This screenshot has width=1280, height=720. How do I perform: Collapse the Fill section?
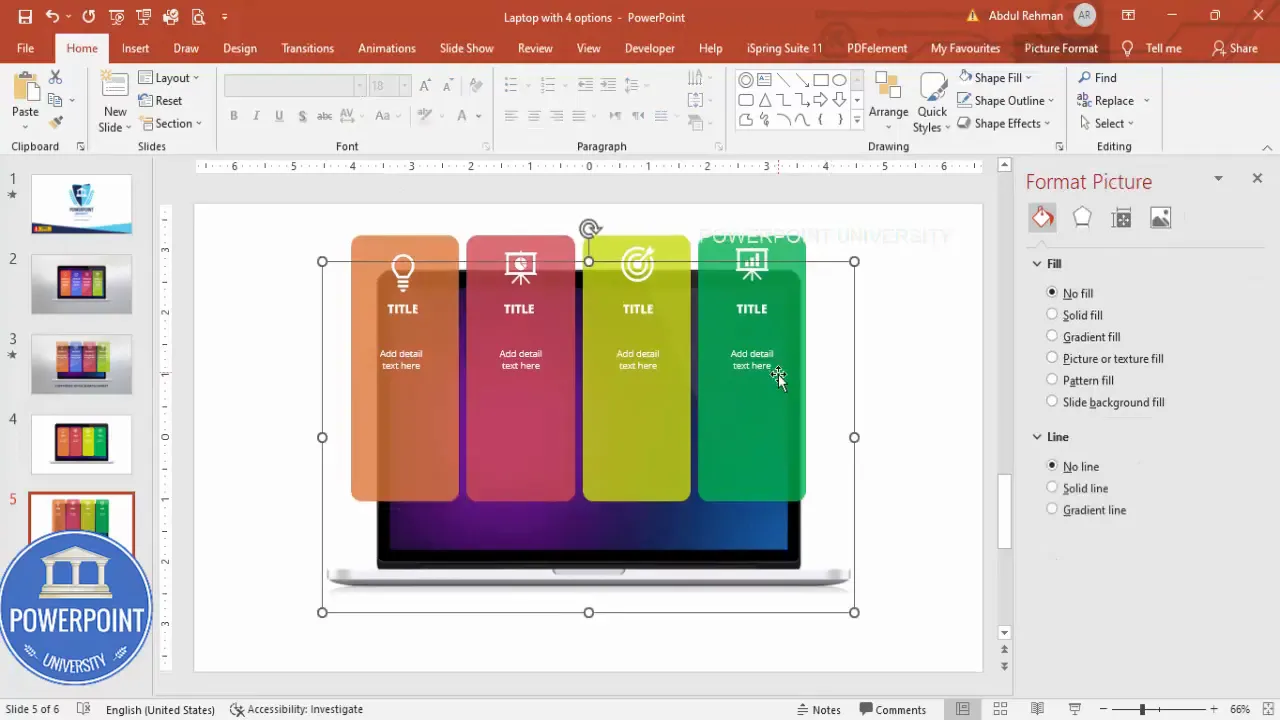pyautogui.click(x=1037, y=264)
